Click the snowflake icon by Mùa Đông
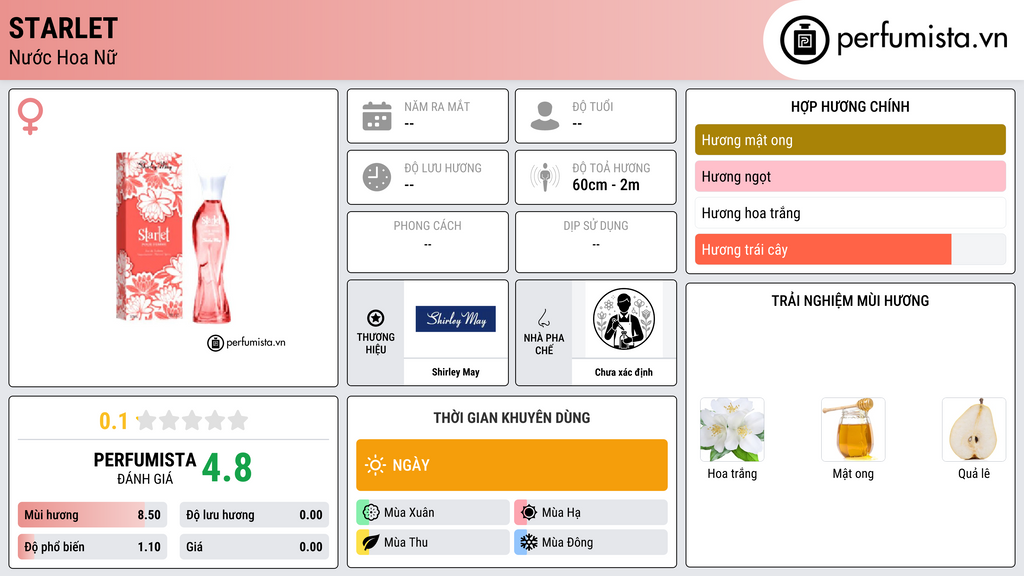This screenshot has width=1024, height=576. [x=529, y=542]
